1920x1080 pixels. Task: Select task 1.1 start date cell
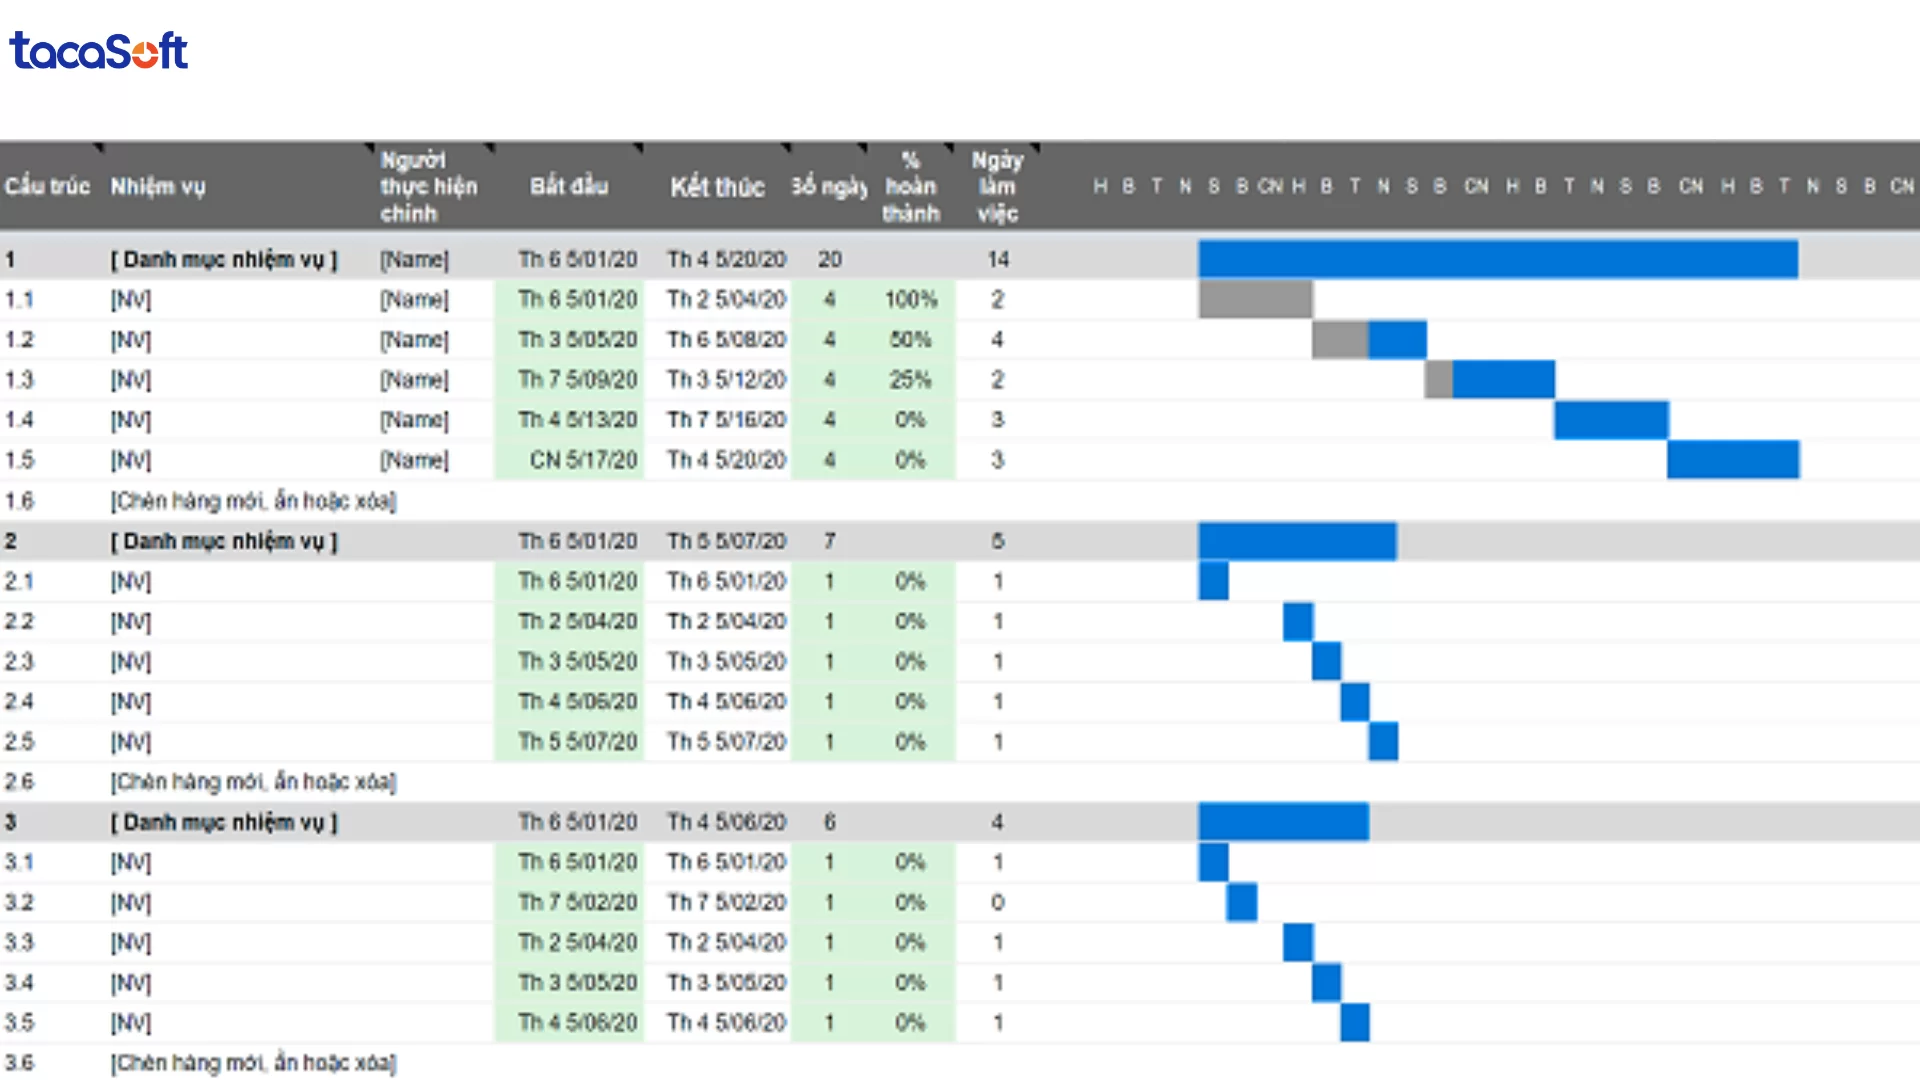coord(576,299)
